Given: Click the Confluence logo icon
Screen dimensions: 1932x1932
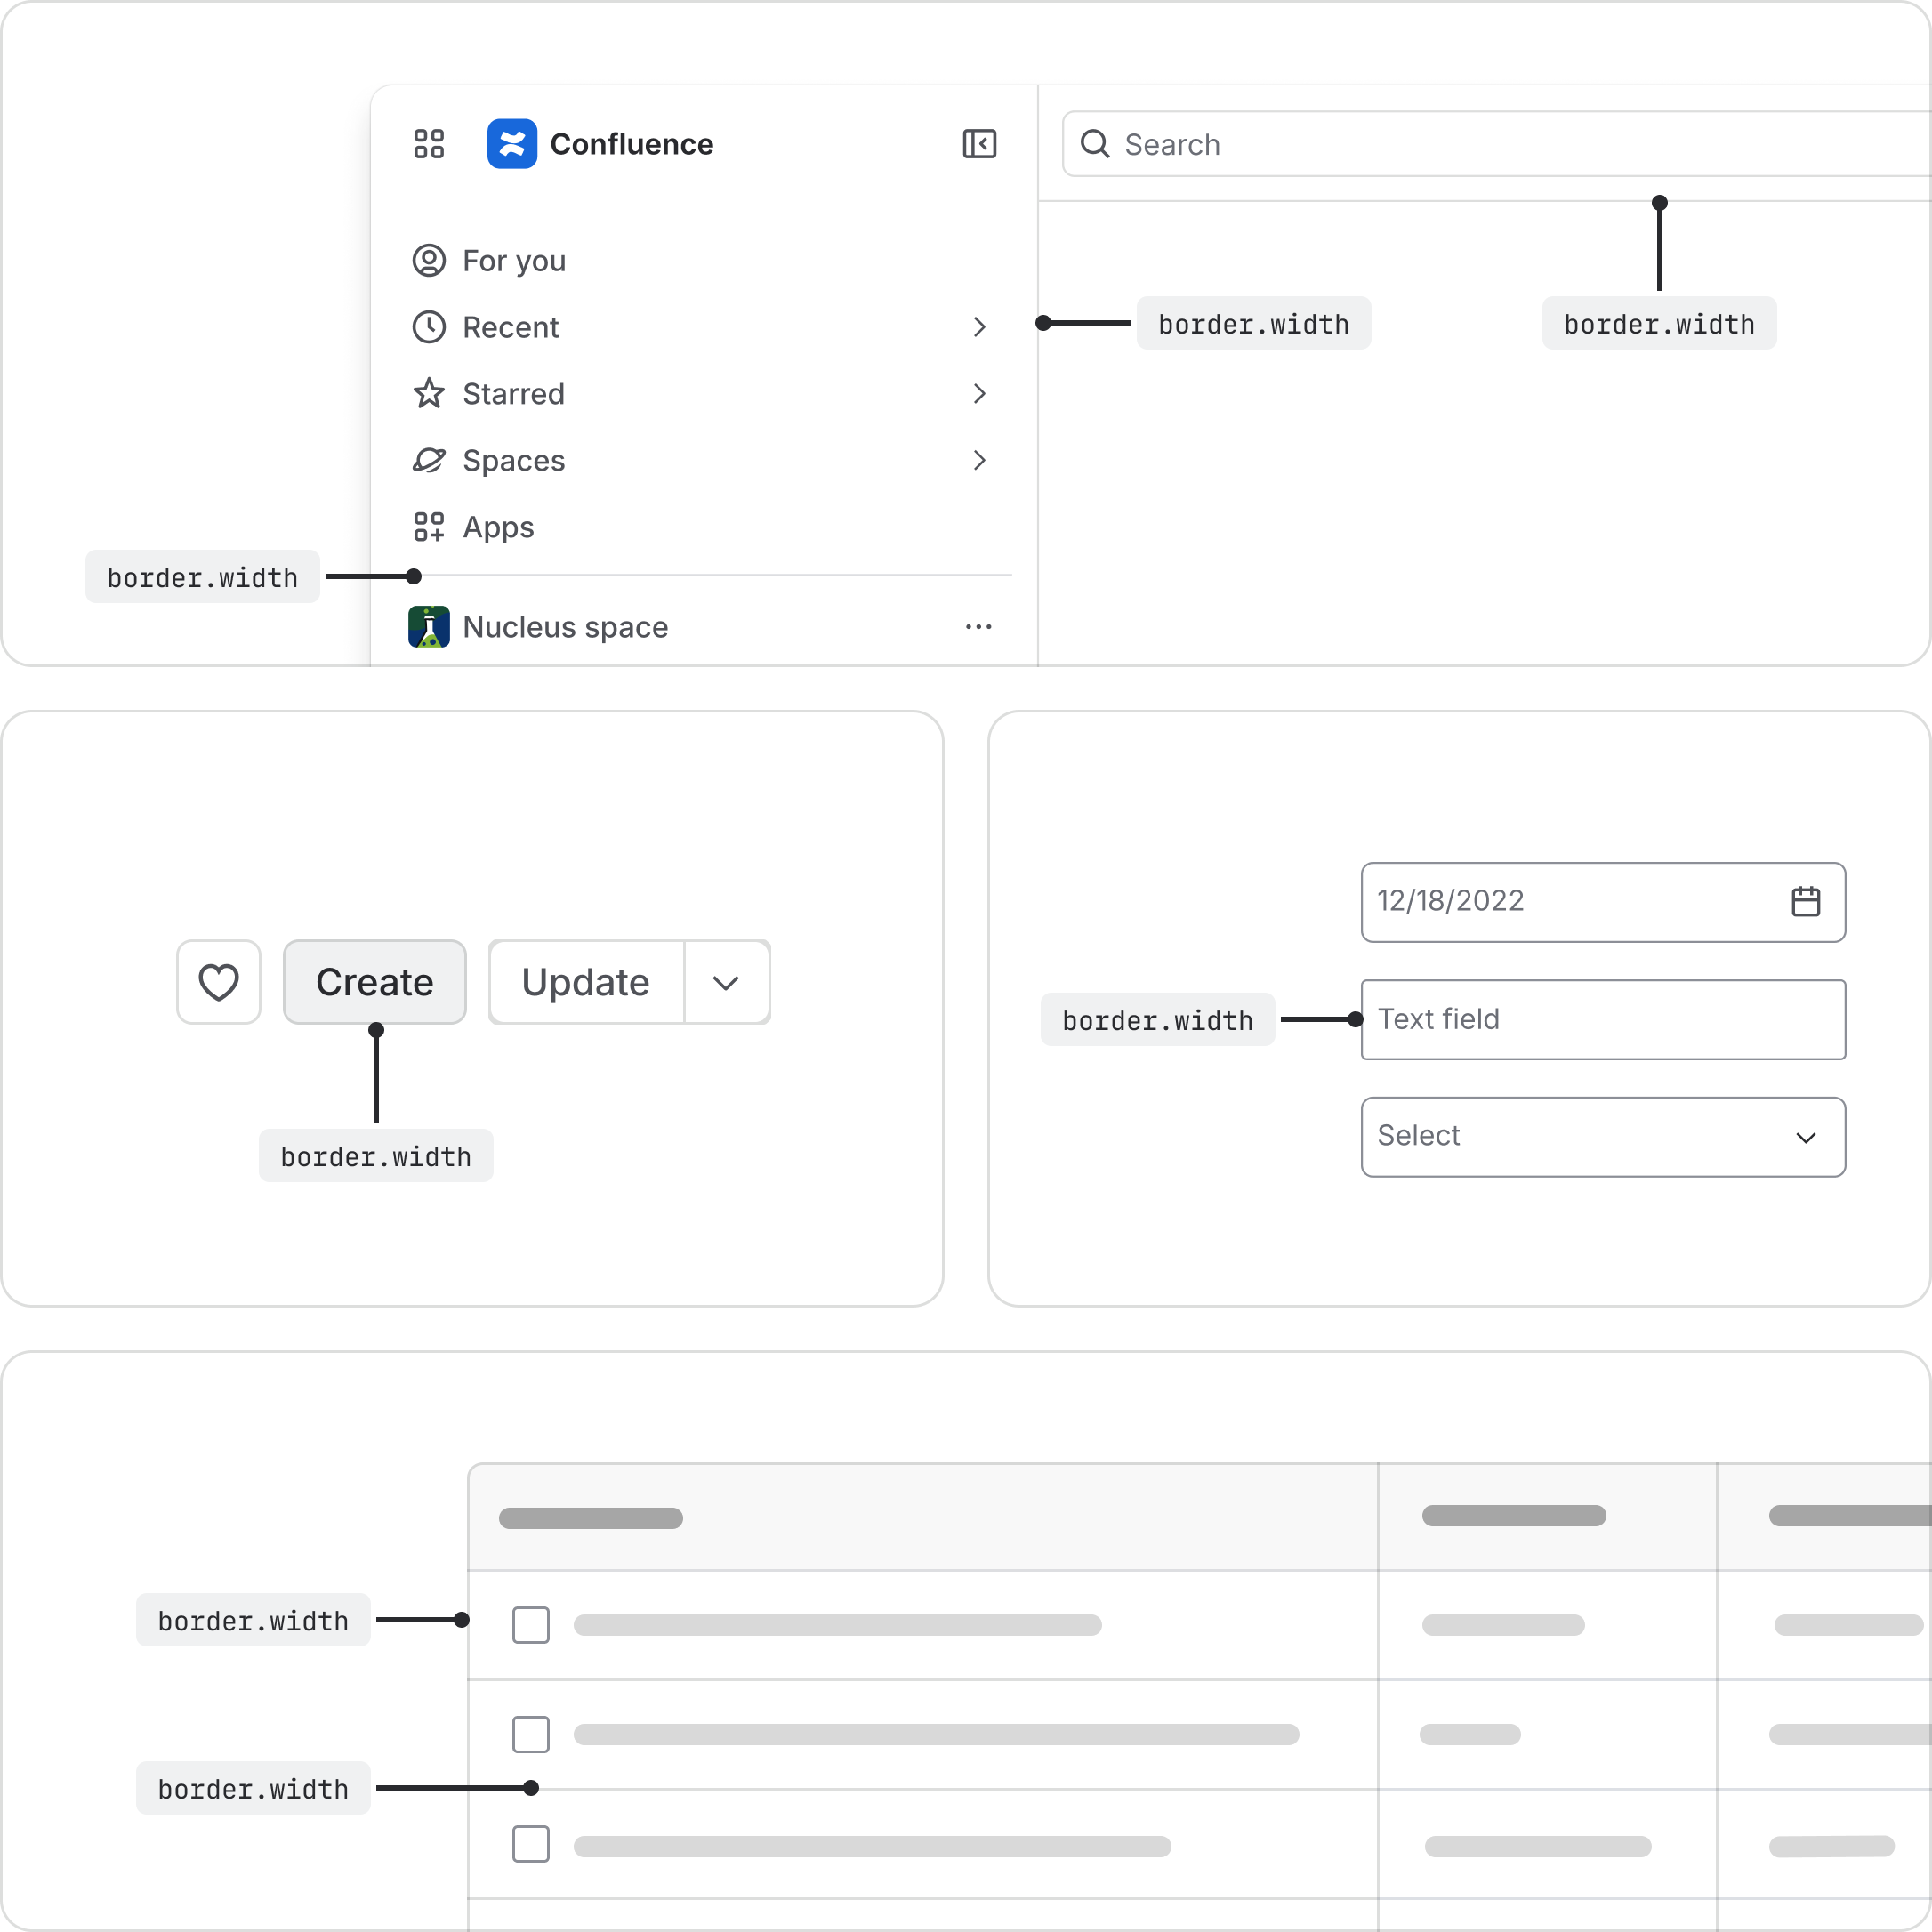Looking at the screenshot, I should (512, 144).
